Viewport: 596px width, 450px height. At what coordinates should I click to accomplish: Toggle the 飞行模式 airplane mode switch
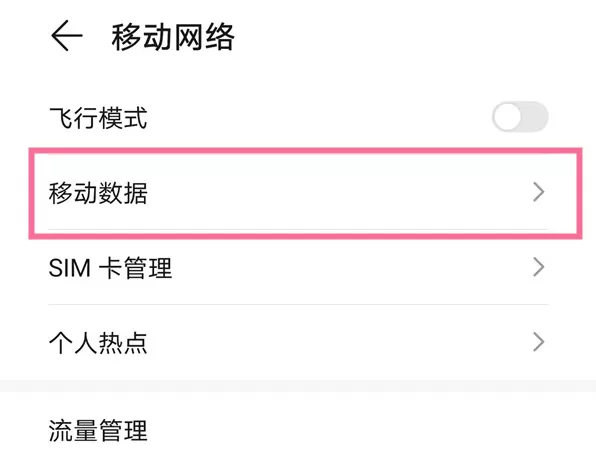tap(520, 117)
